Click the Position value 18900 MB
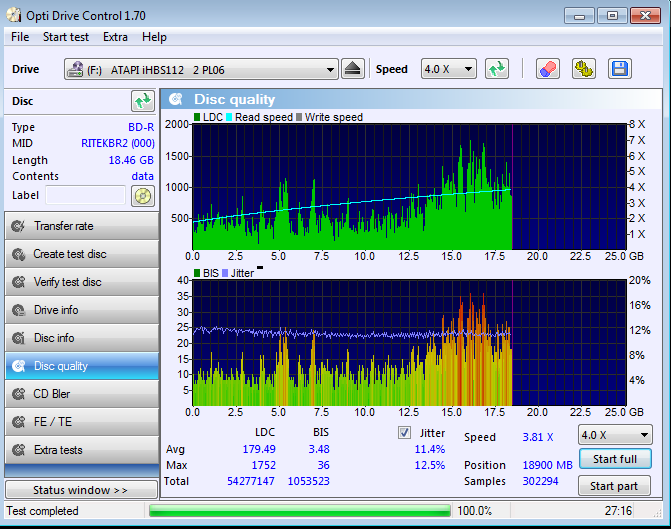The height and width of the screenshot is (529, 672). 548,465
